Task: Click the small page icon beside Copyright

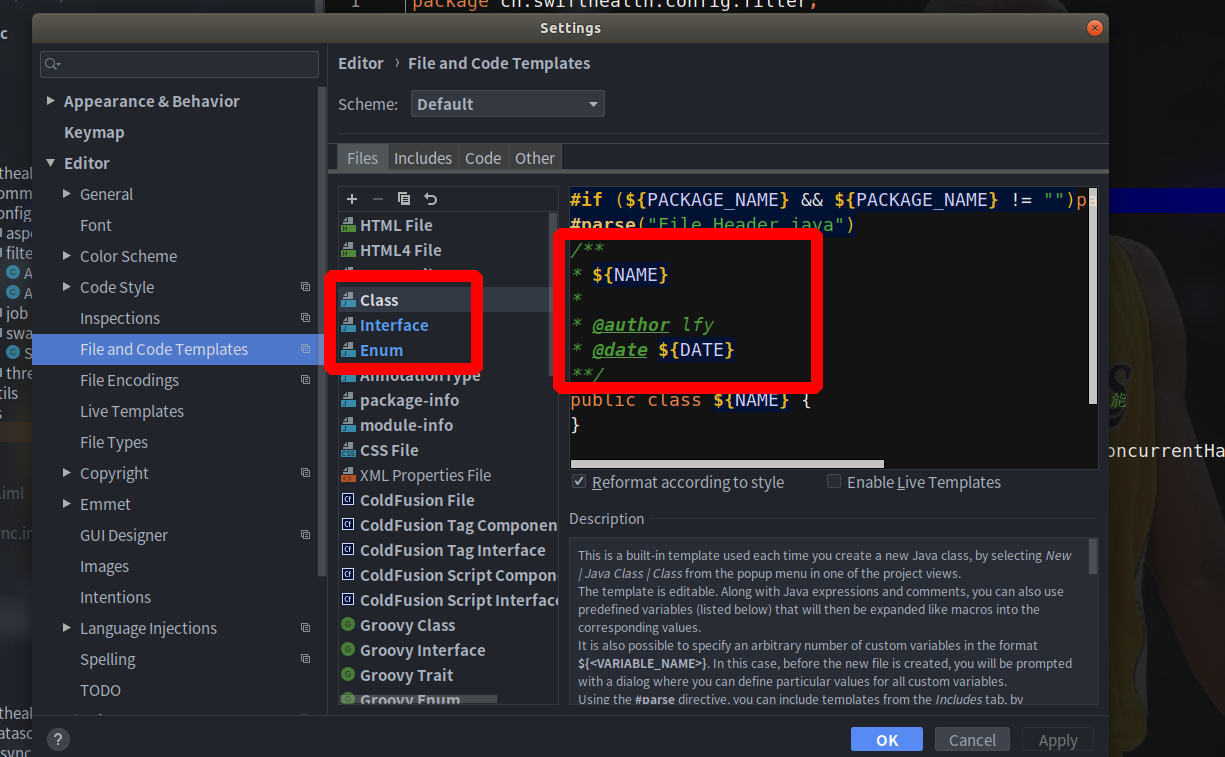Action: (x=305, y=473)
